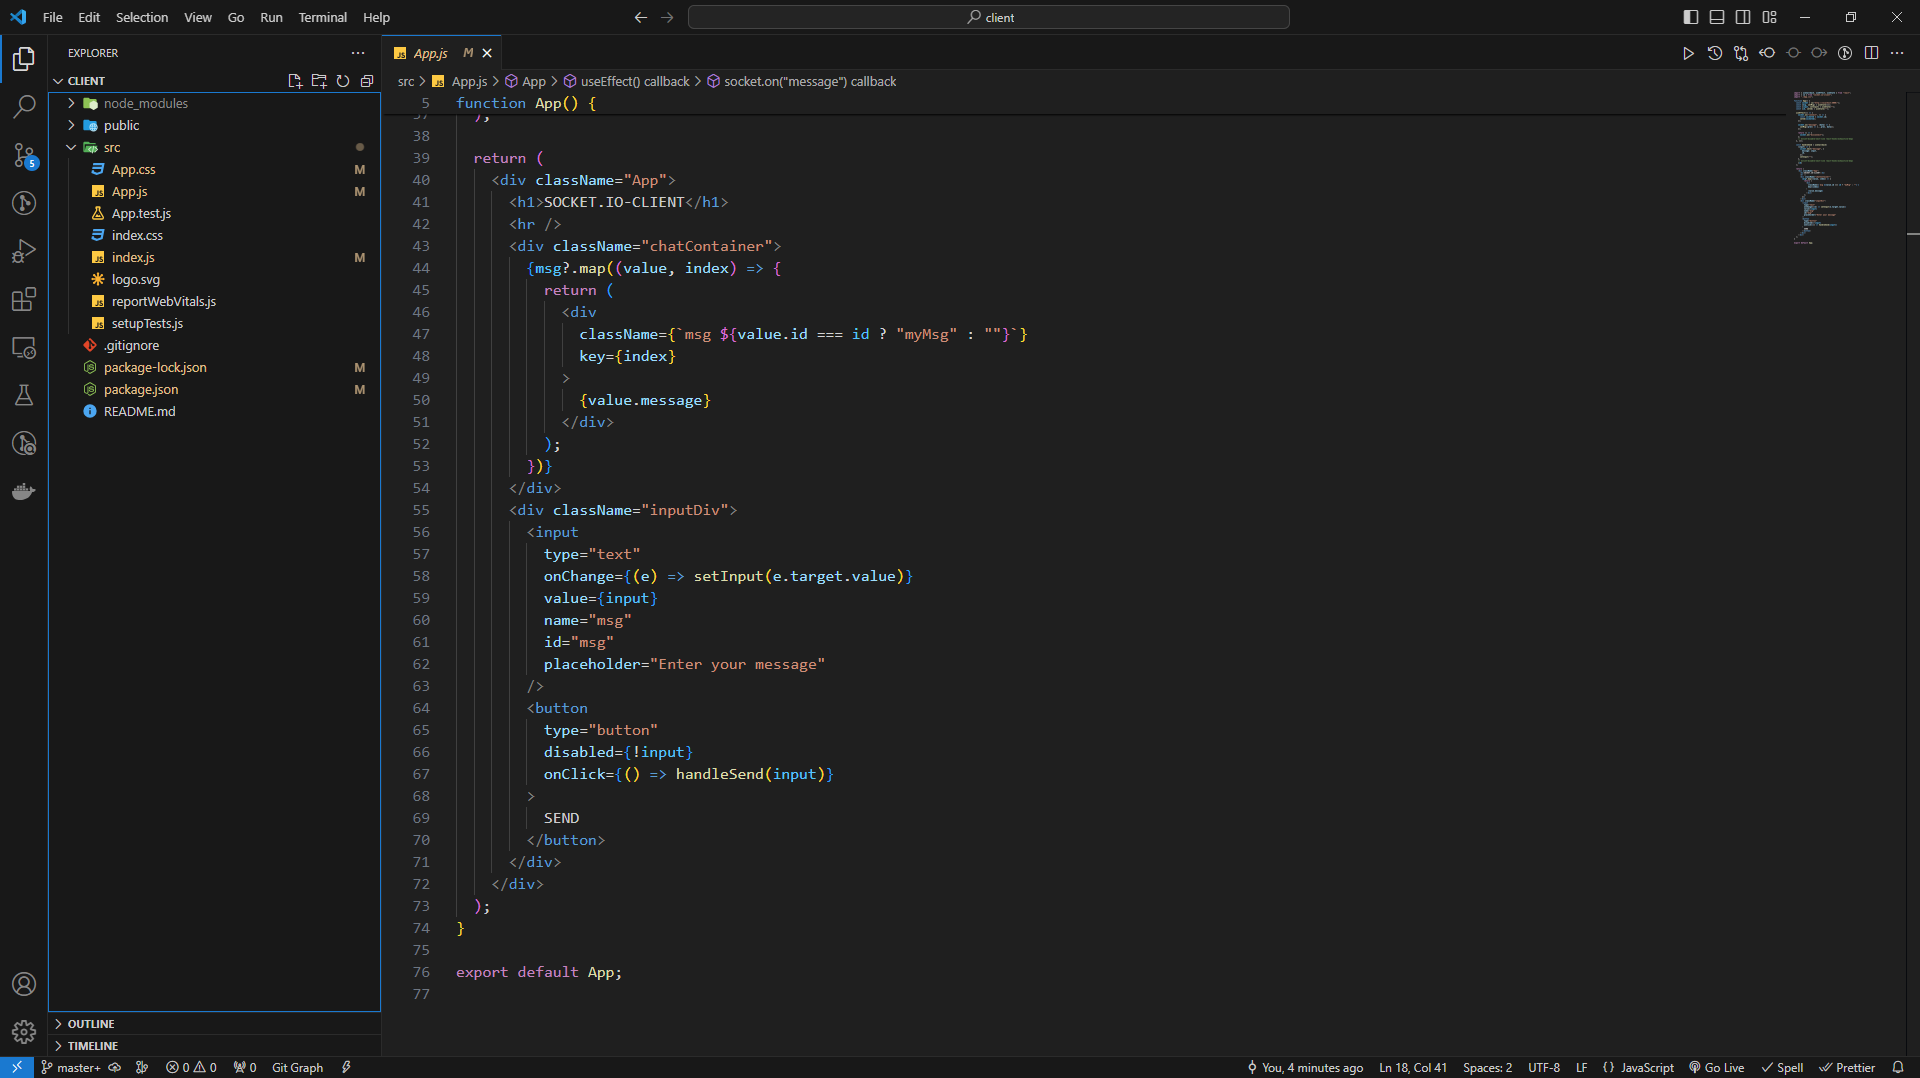The height and width of the screenshot is (1078, 1920).
Task: Refresh the explorer file tree
Action: [x=343, y=81]
